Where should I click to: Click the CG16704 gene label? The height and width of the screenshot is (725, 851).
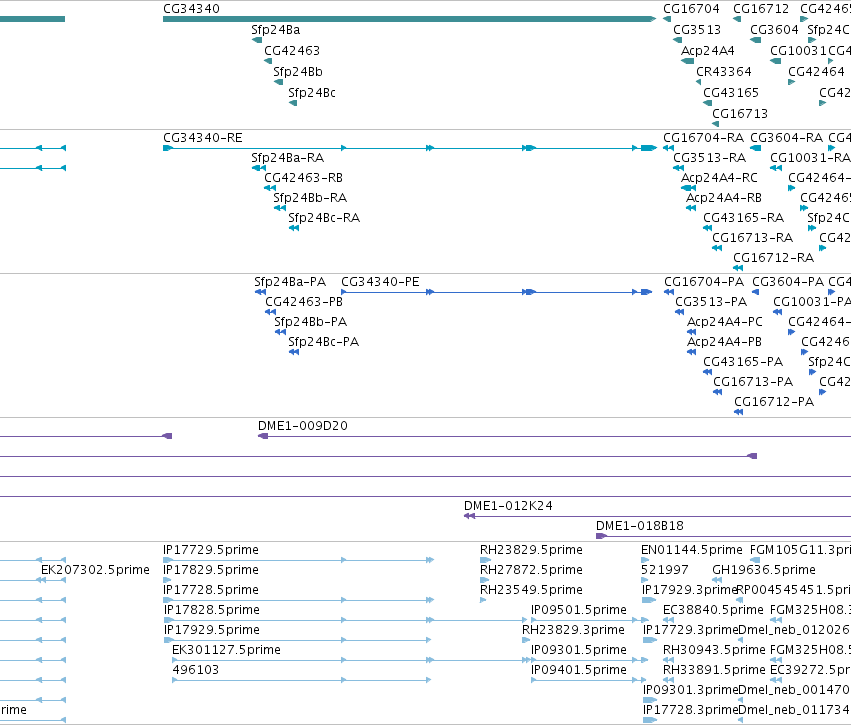coord(691,9)
